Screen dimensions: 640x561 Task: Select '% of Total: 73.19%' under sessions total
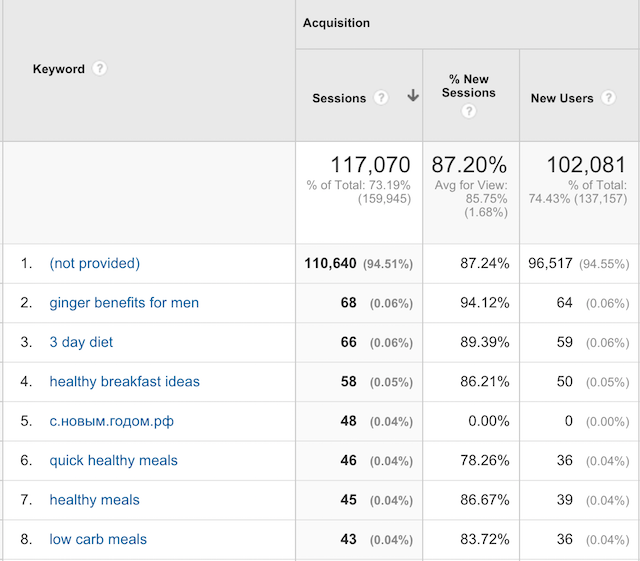(358, 185)
